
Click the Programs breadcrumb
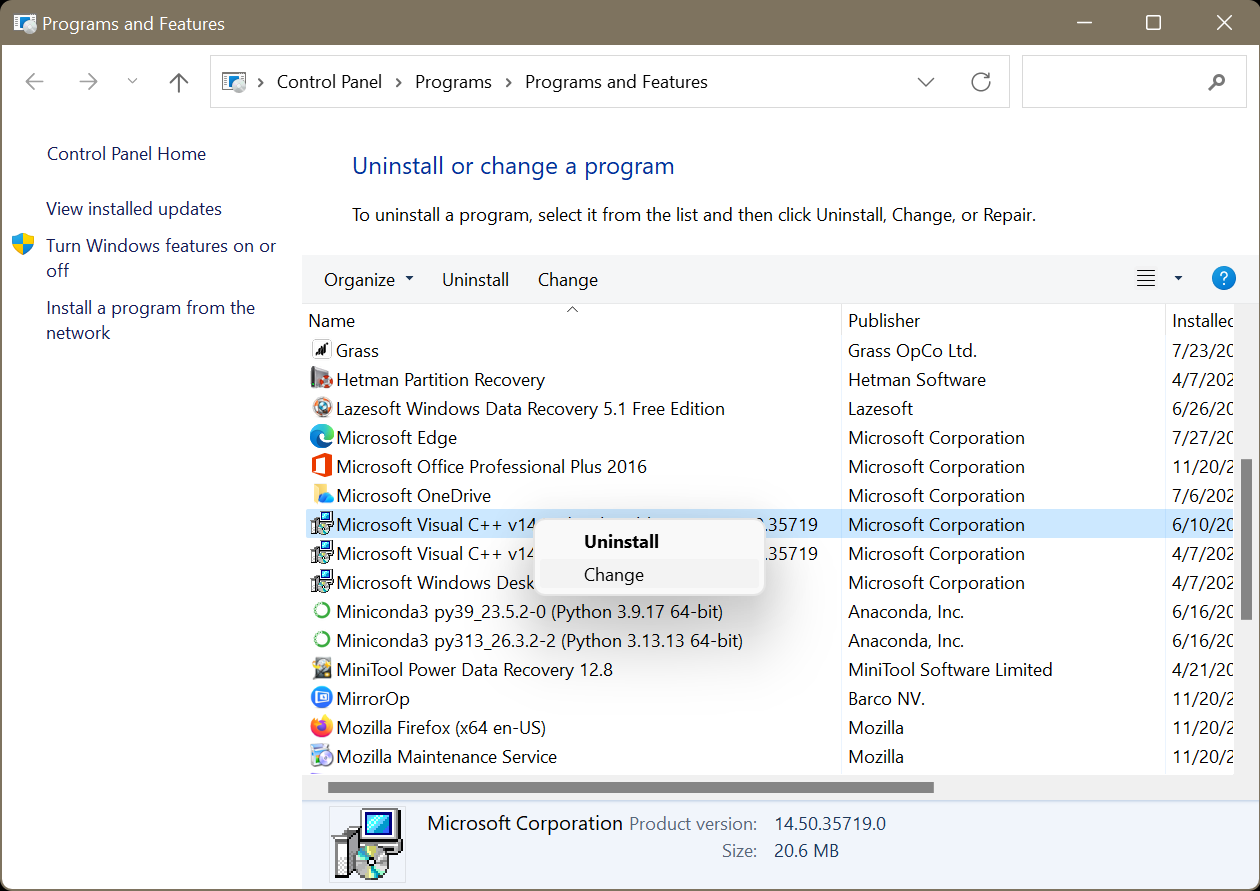453,82
